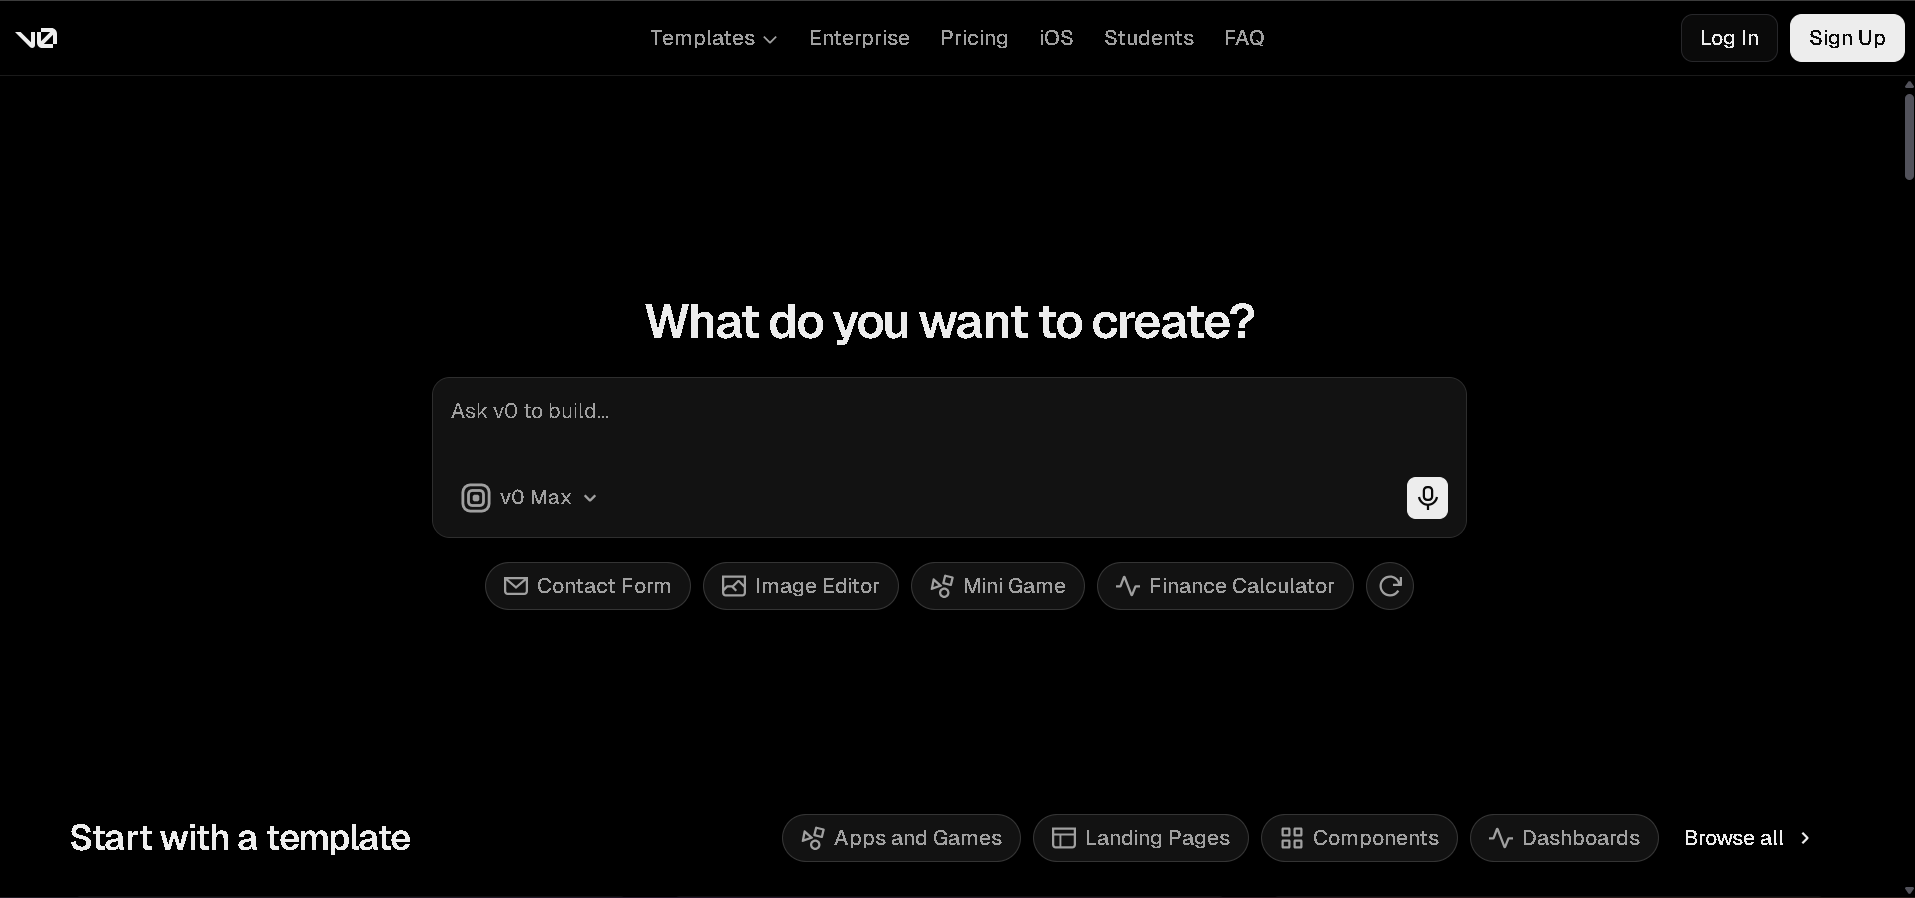Refresh the suggestion chips
The image size is (1915, 898).
coord(1390,586)
